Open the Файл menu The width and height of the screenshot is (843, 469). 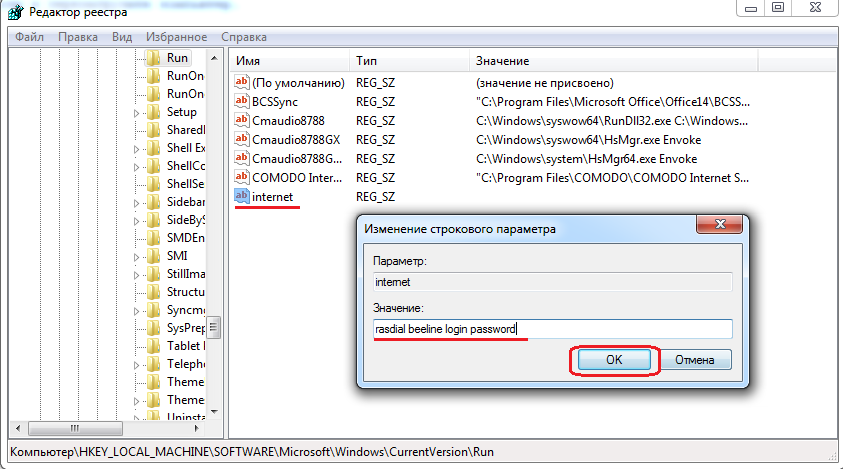(30, 37)
